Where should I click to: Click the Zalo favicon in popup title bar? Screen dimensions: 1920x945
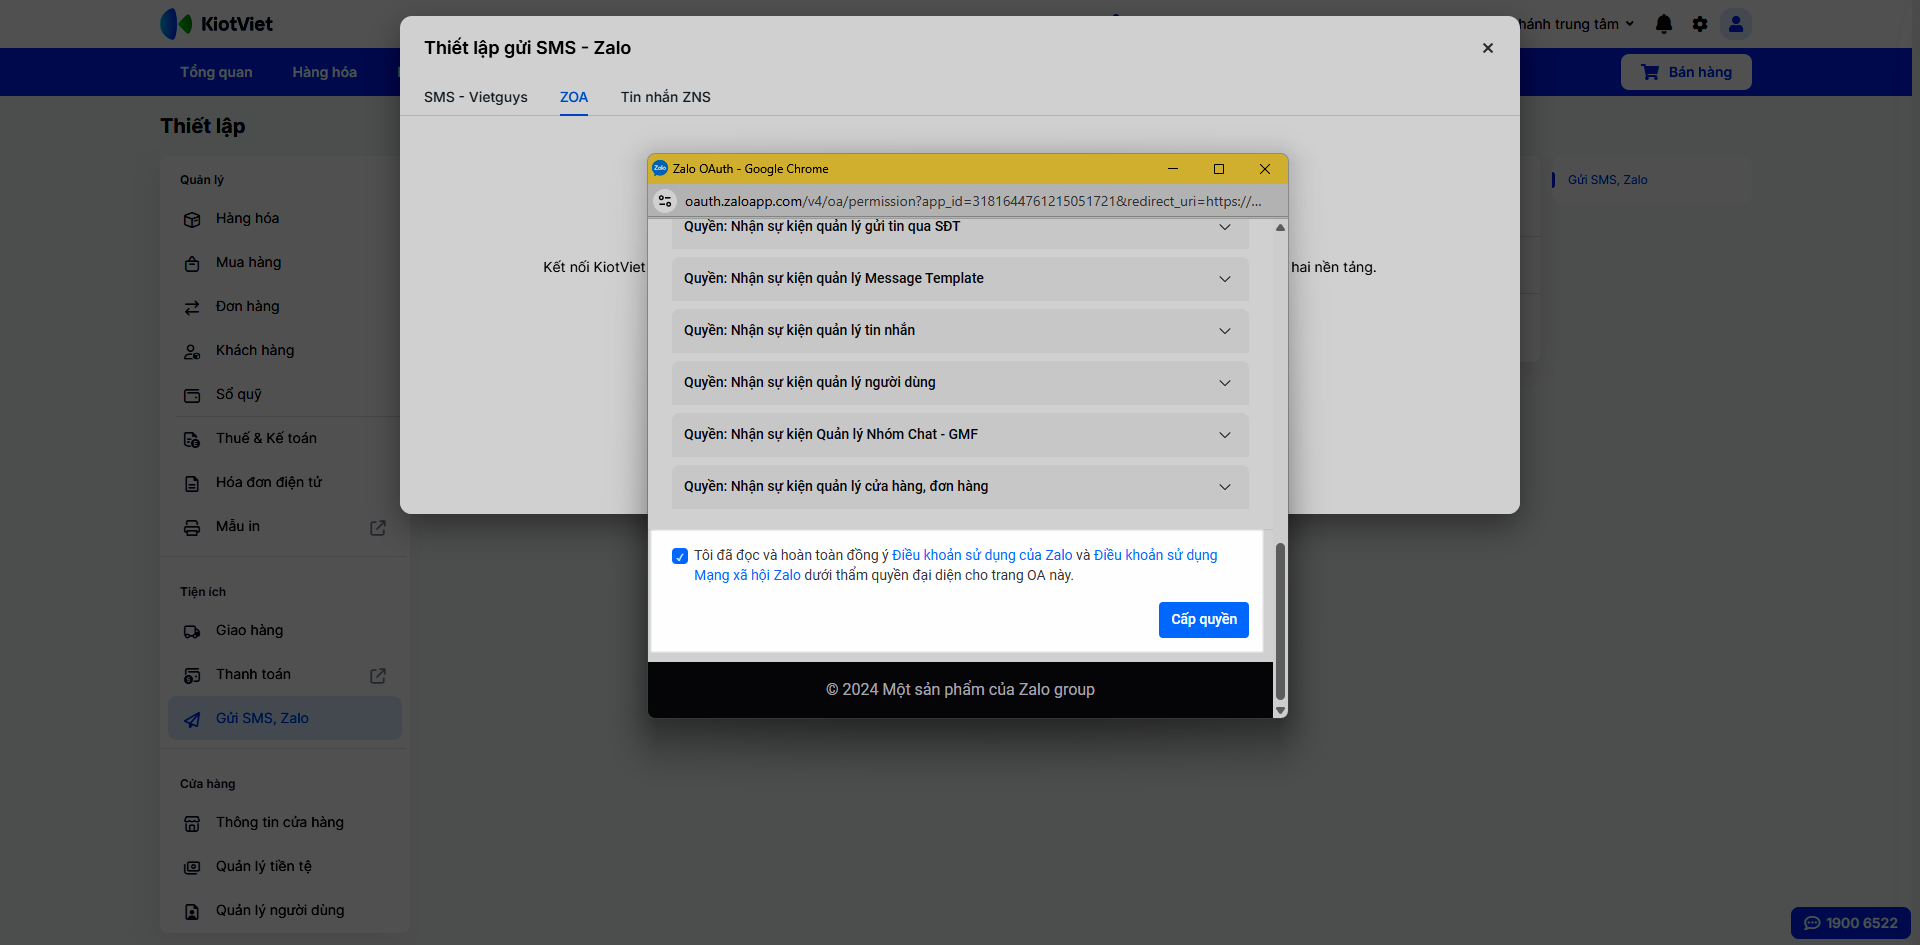click(660, 169)
